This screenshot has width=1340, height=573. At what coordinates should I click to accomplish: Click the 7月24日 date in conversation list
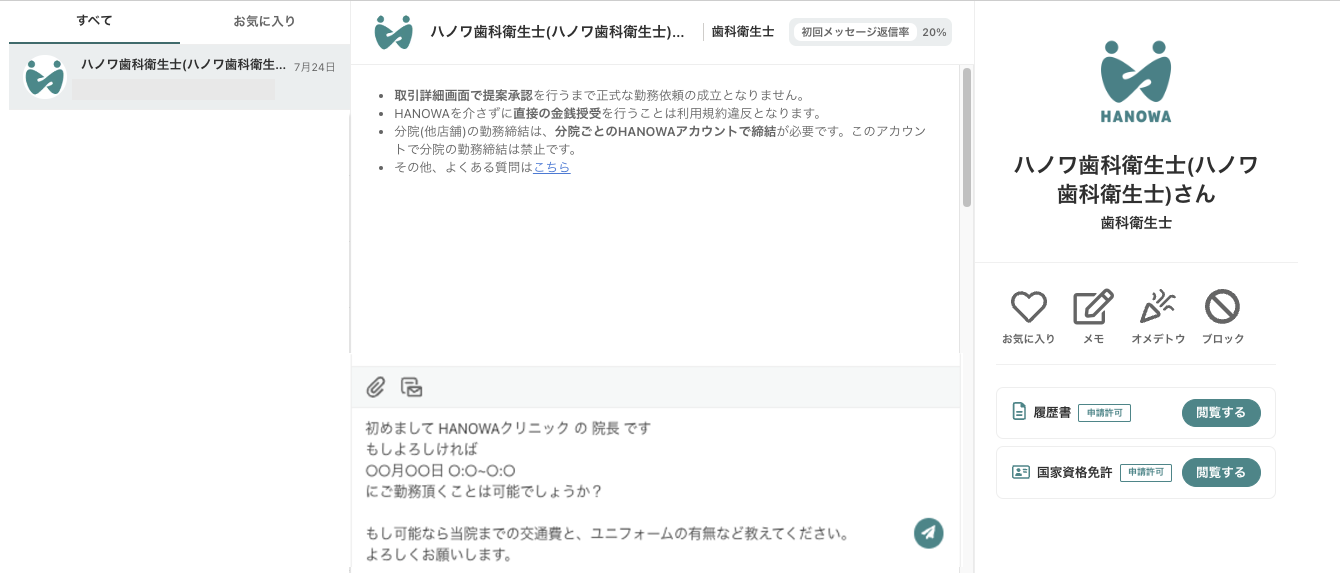coord(314,67)
